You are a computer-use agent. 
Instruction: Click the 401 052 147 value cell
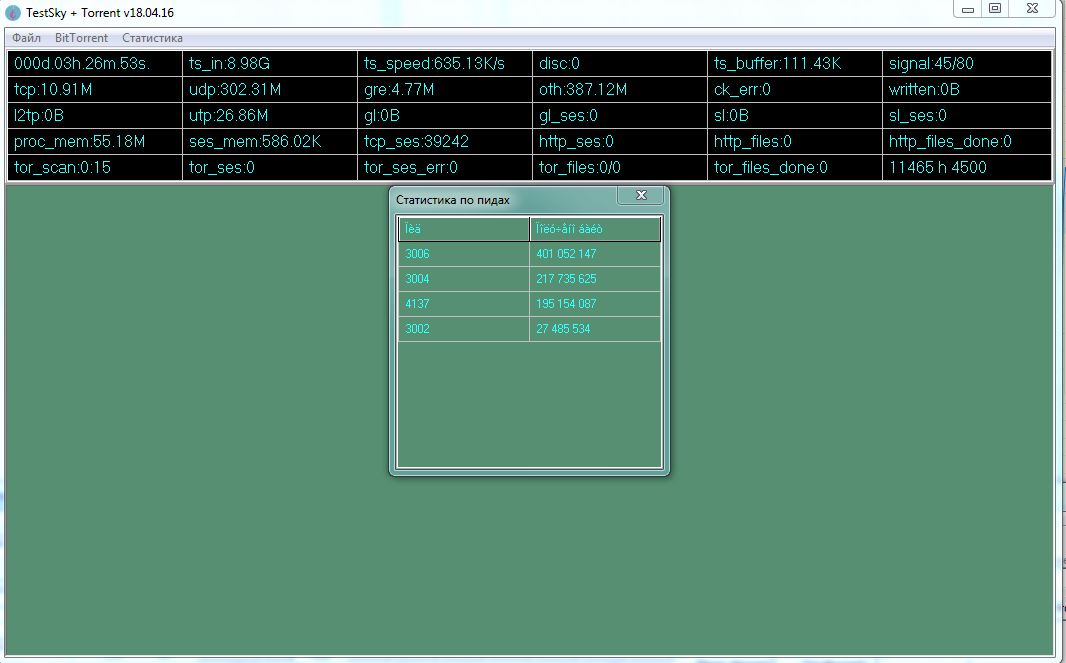[x=595, y=254]
